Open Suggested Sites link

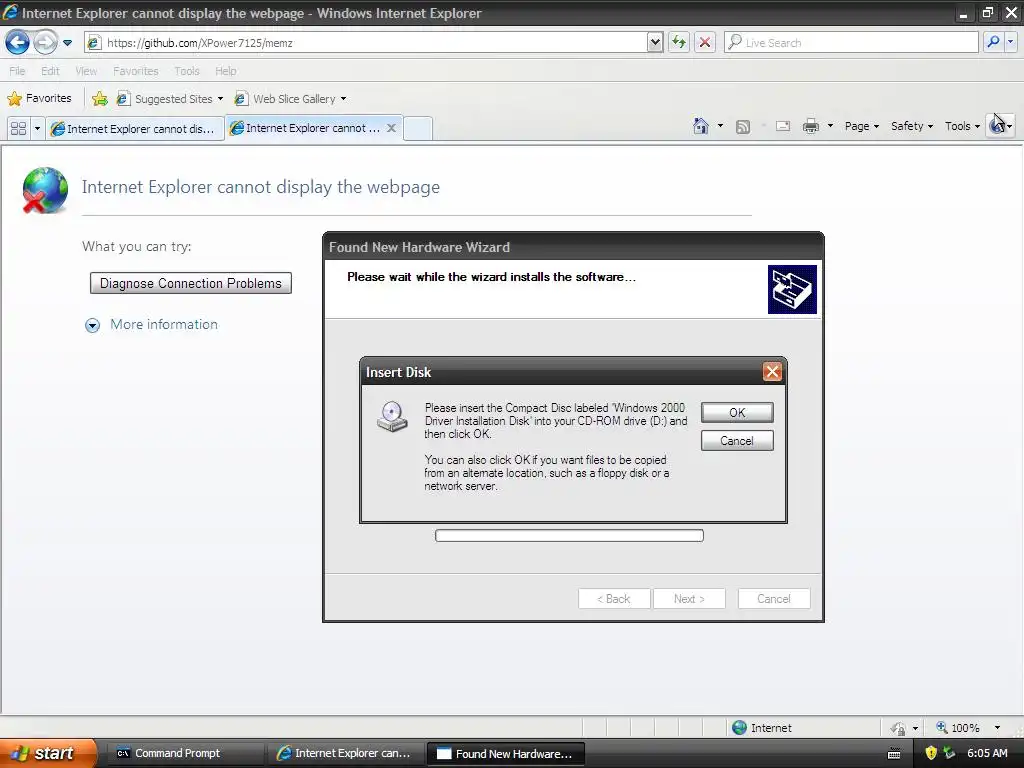[169, 99]
